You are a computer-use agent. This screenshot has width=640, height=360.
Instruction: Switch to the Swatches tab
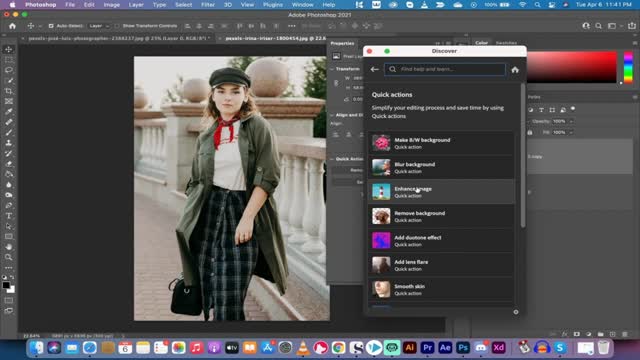(506, 43)
